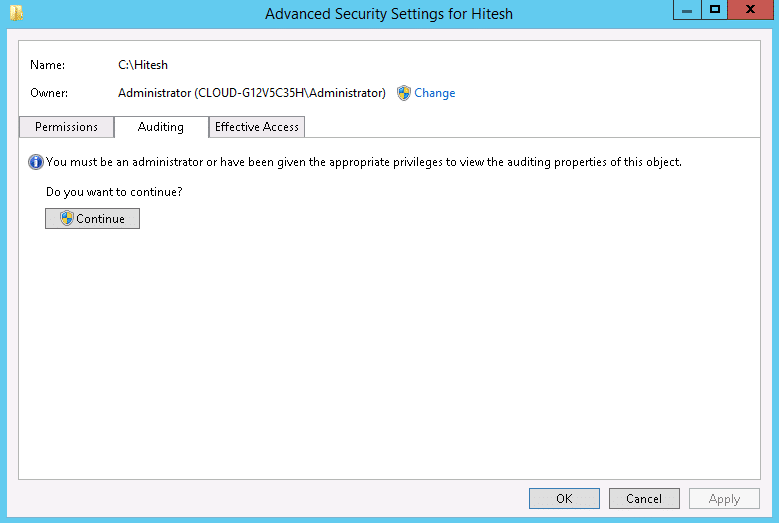Click the window title text
The image size is (779, 523).
[x=389, y=13]
